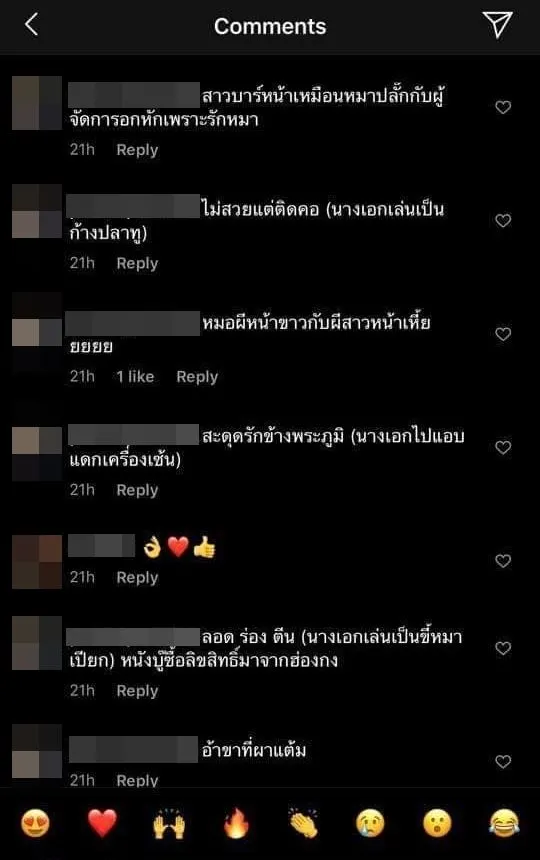Like the สะดุดรักข้างพระภูมิ comment
This screenshot has width=540, height=860.
pos(503,448)
